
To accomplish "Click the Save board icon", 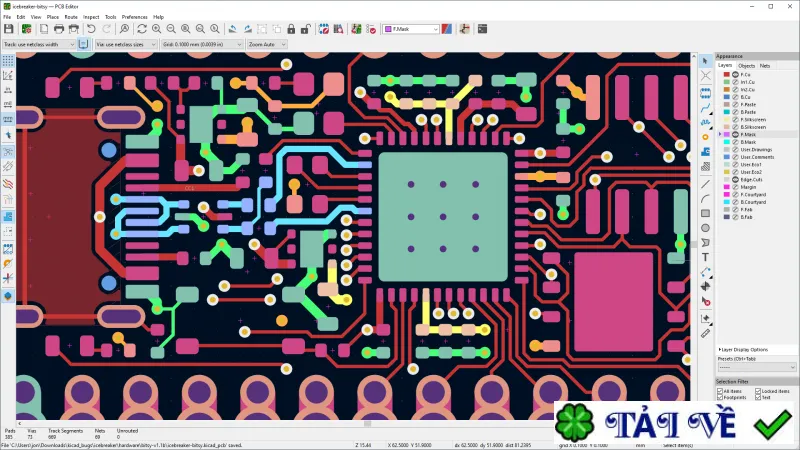I will click(x=9, y=29).
